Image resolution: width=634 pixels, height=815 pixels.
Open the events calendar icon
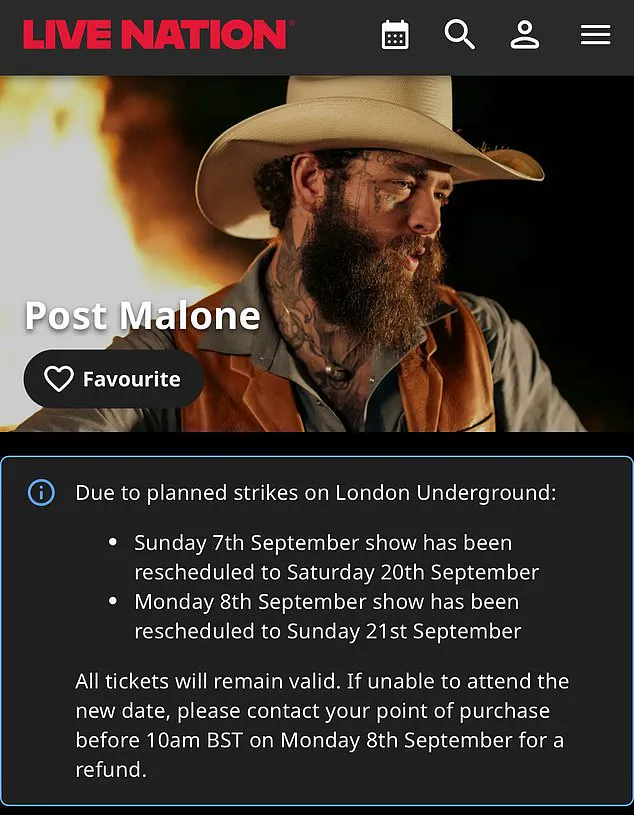coord(396,35)
